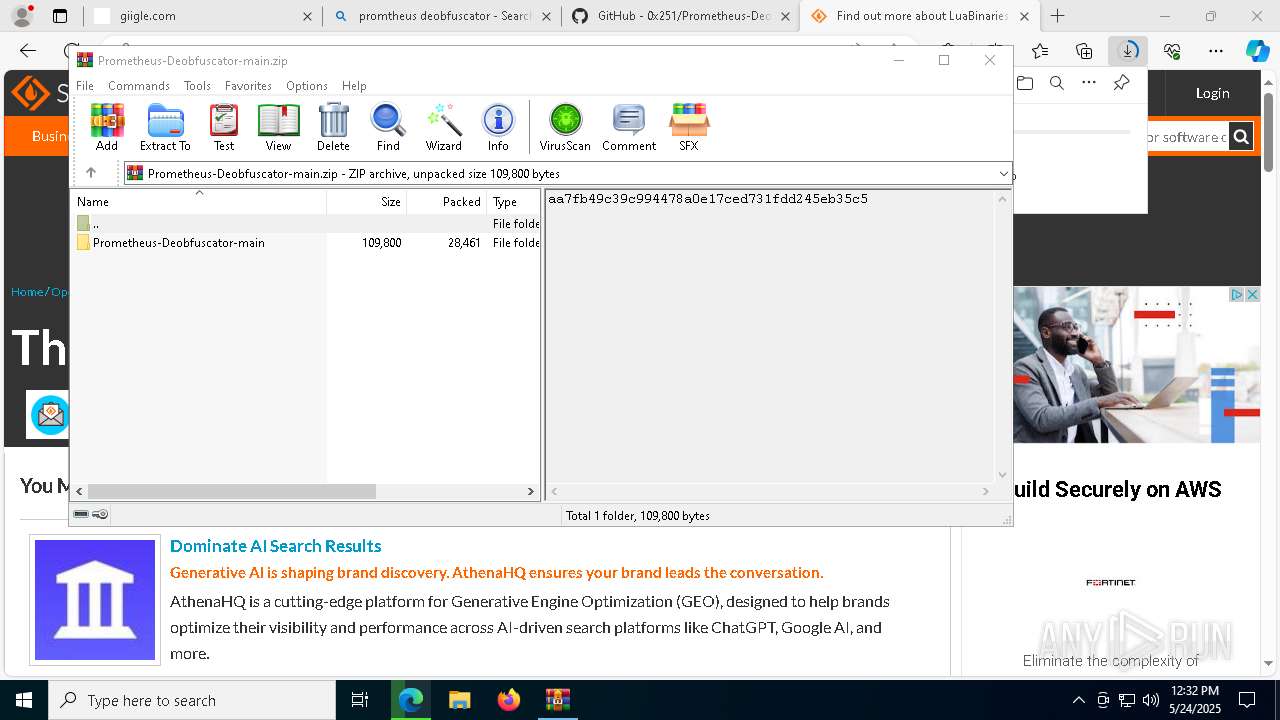
Task: Click the disk icon in WinRAR status bar
Action: (82, 515)
